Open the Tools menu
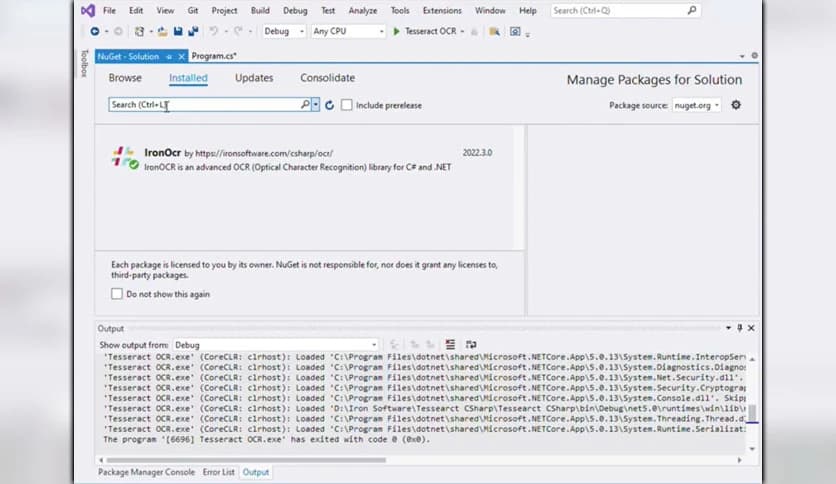The image size is (836, 484). click(x=400, y=10)
